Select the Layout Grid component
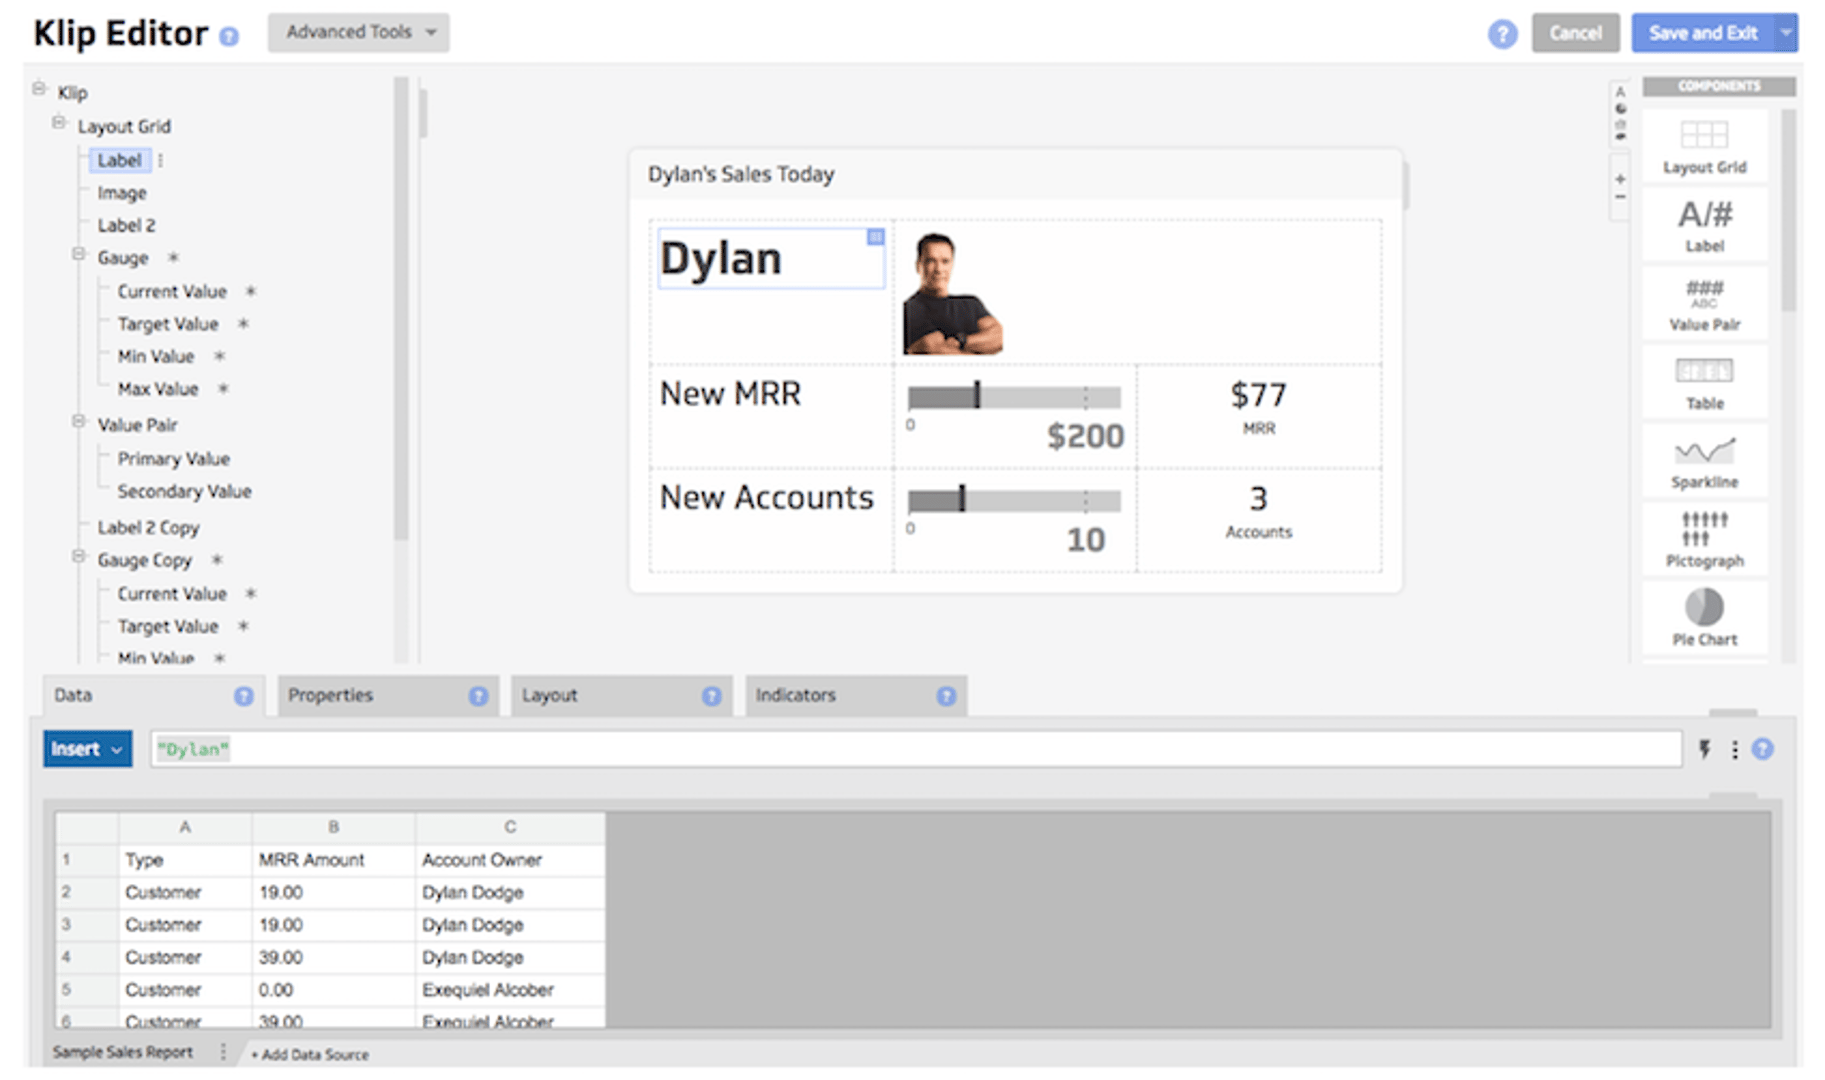 click(1704, 146)
